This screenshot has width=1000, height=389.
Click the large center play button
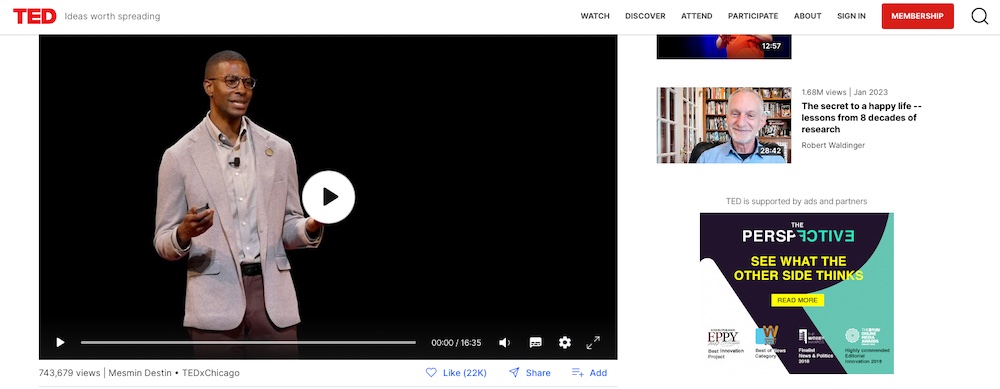(x=328, y=196)
